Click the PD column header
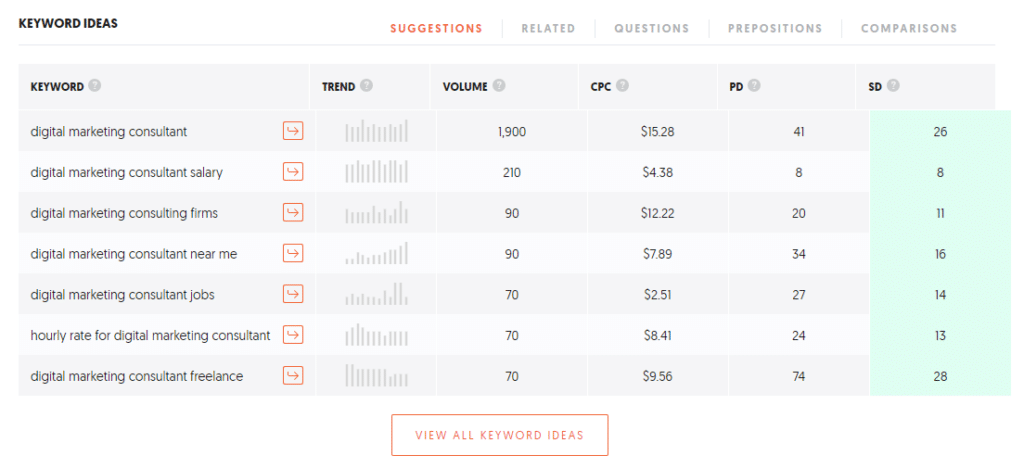 click(x=736, y=86)
